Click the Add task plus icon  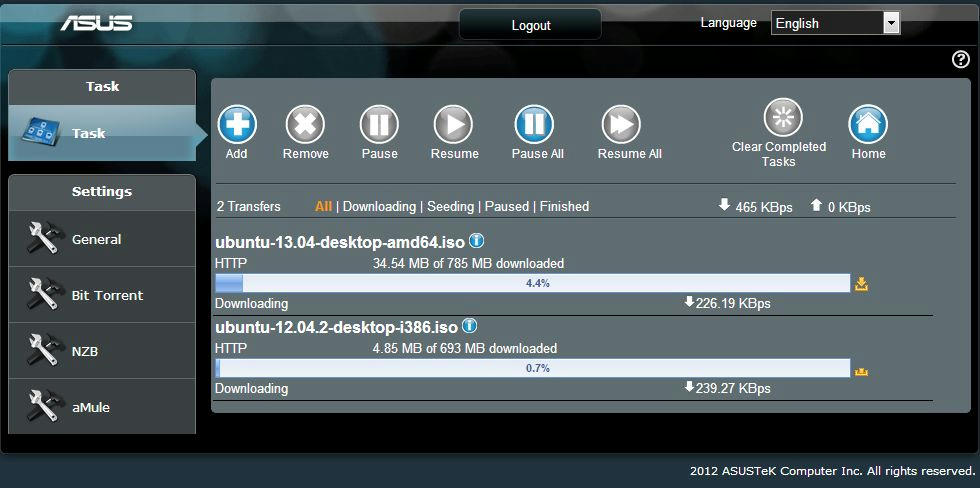click(237, 124)
